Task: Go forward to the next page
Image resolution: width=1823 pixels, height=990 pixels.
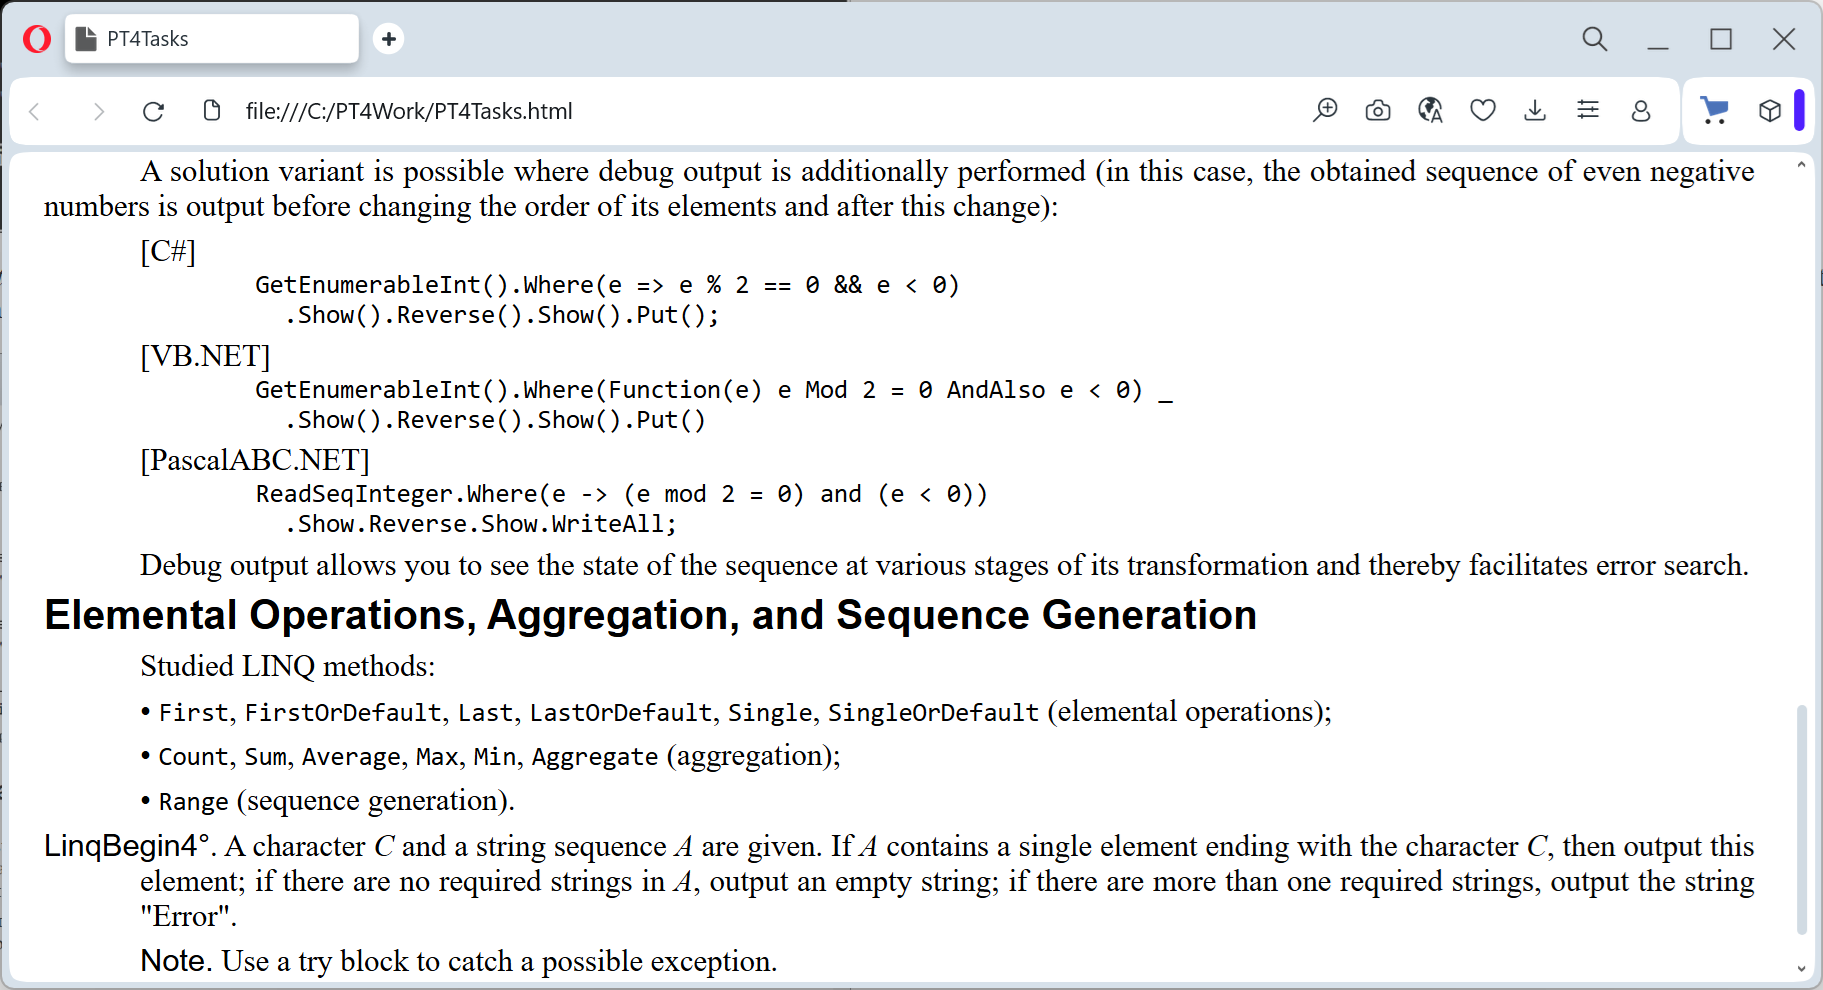Action: pyautogui.click(x=98, y=111)
